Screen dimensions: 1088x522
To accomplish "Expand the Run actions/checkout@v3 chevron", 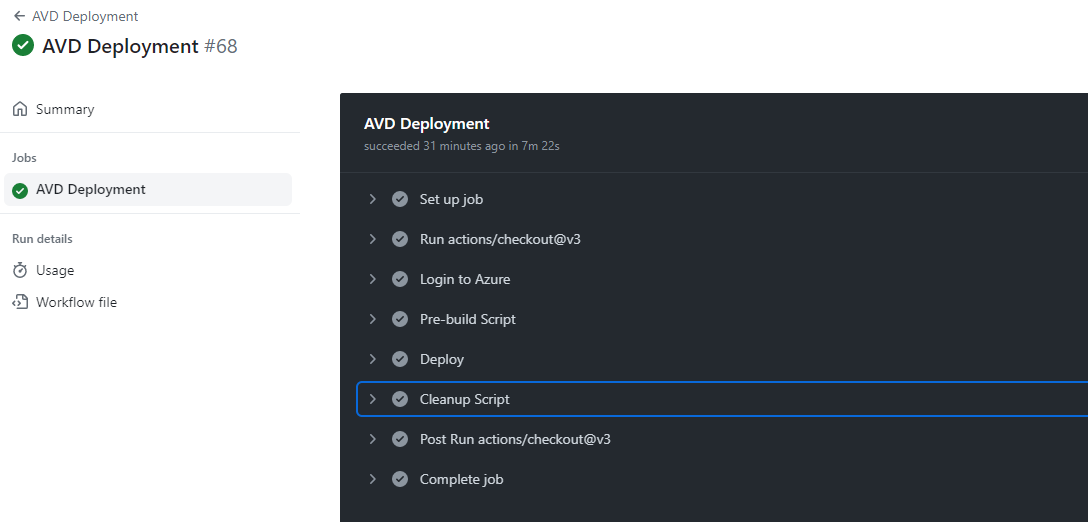I will tap(373, 239).
